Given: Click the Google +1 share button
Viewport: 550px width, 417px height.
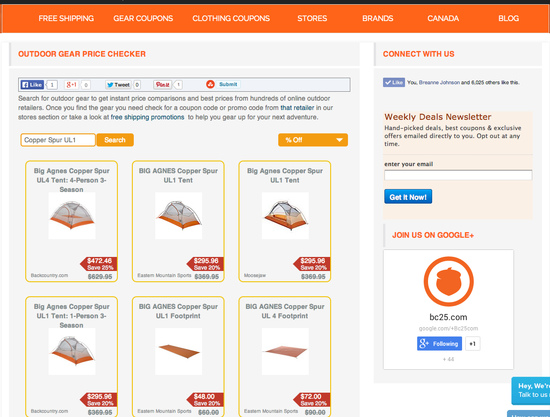Looking at the screenshot, I should click(71, 85).
